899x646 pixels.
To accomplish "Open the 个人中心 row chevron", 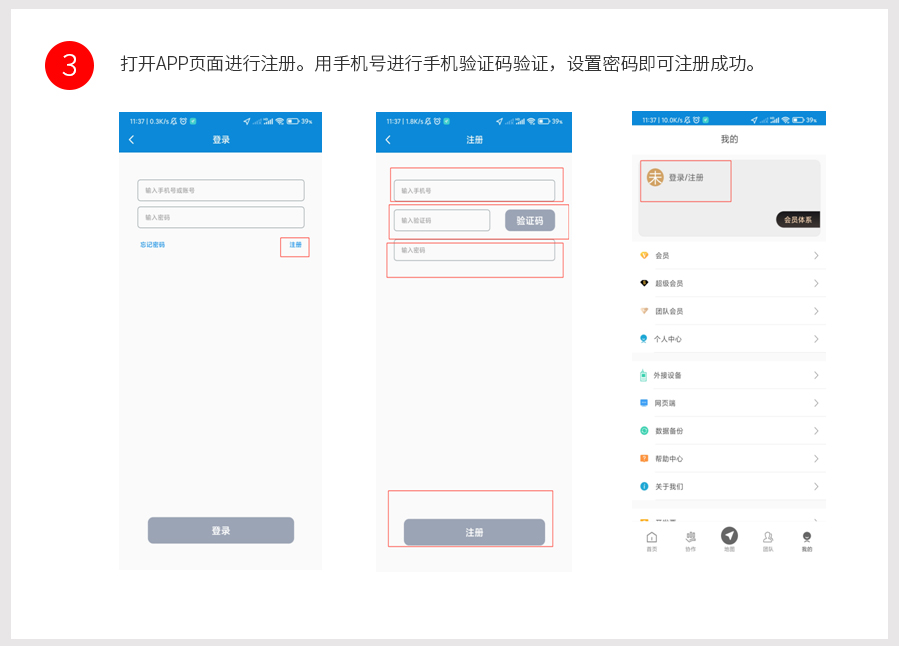I will pyautogui.click(x=816, y=339).
